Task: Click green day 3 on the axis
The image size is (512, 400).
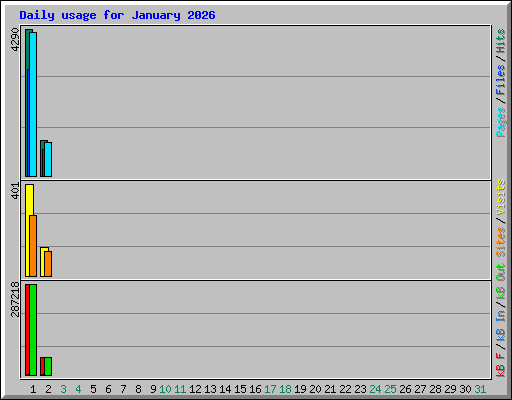Action: click(x=63, y=389)
